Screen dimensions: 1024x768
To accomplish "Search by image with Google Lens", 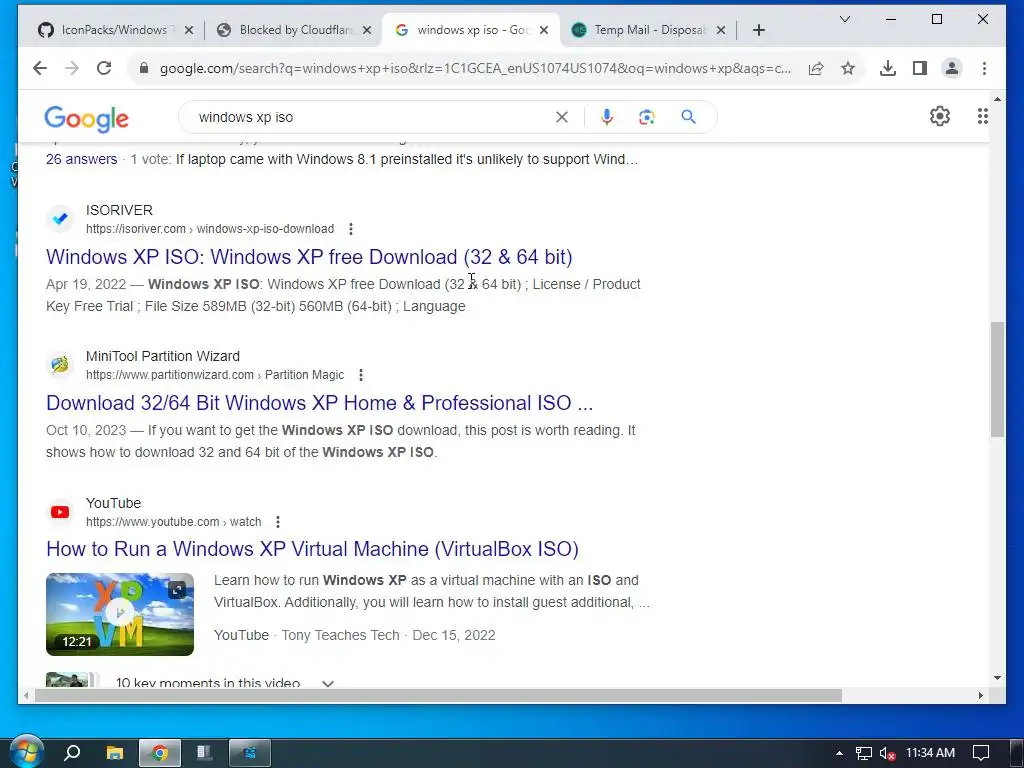I will (x=647, y=117).
